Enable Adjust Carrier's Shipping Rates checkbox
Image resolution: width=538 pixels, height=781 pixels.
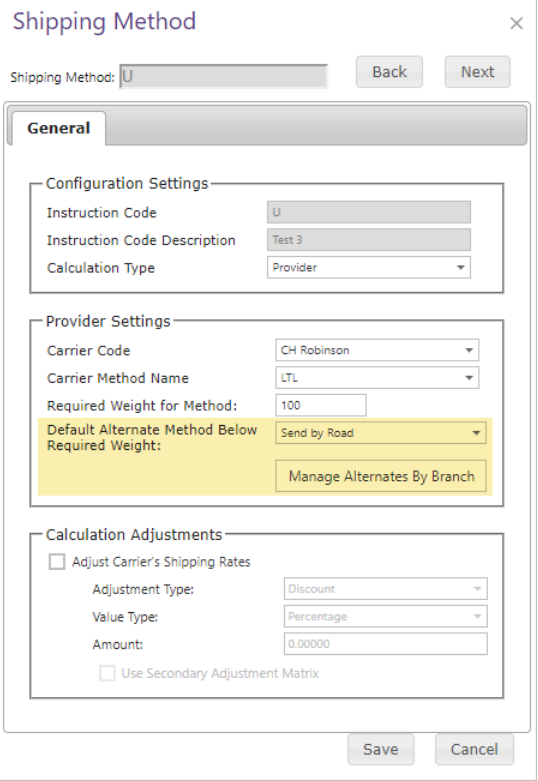(57, 561)
